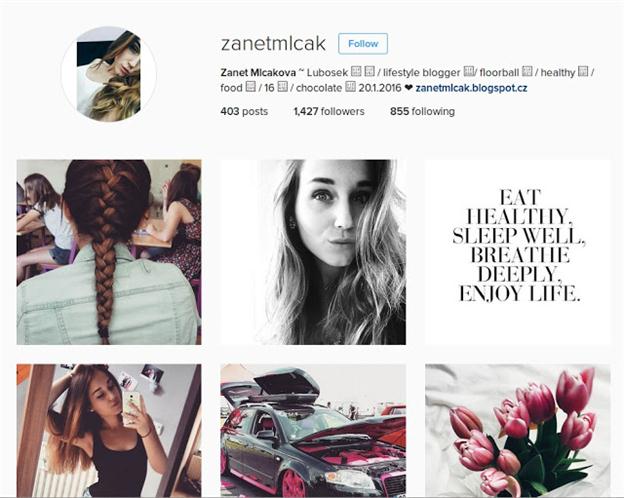Open the Eat Healthy quote post

point(518,252)
